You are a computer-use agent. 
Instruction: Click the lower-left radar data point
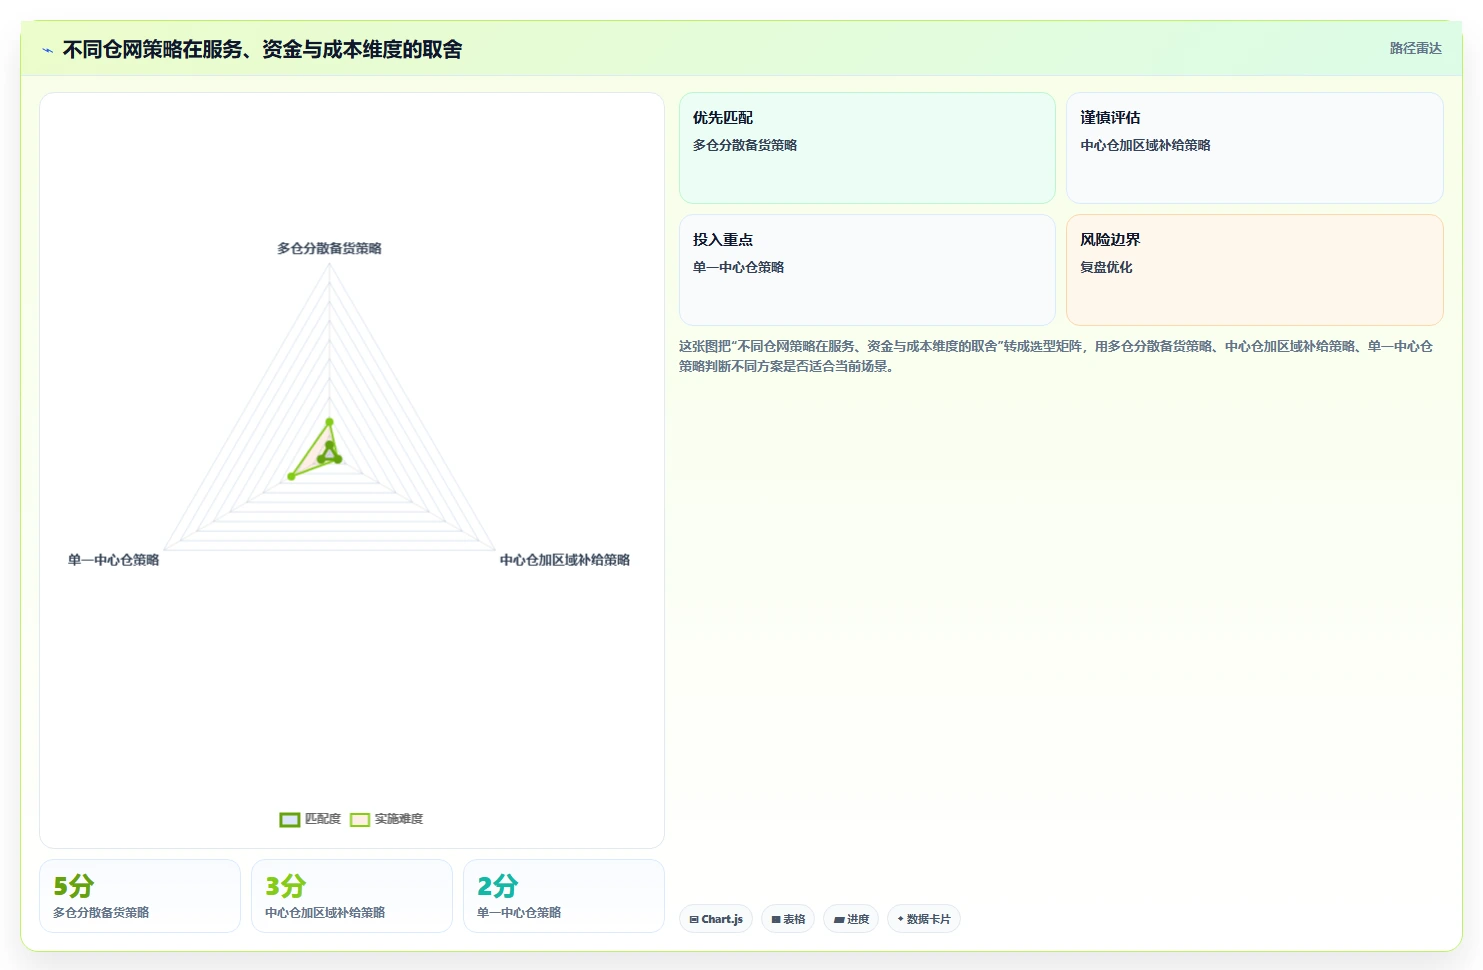pyautogui.click(x=291, y=476)
